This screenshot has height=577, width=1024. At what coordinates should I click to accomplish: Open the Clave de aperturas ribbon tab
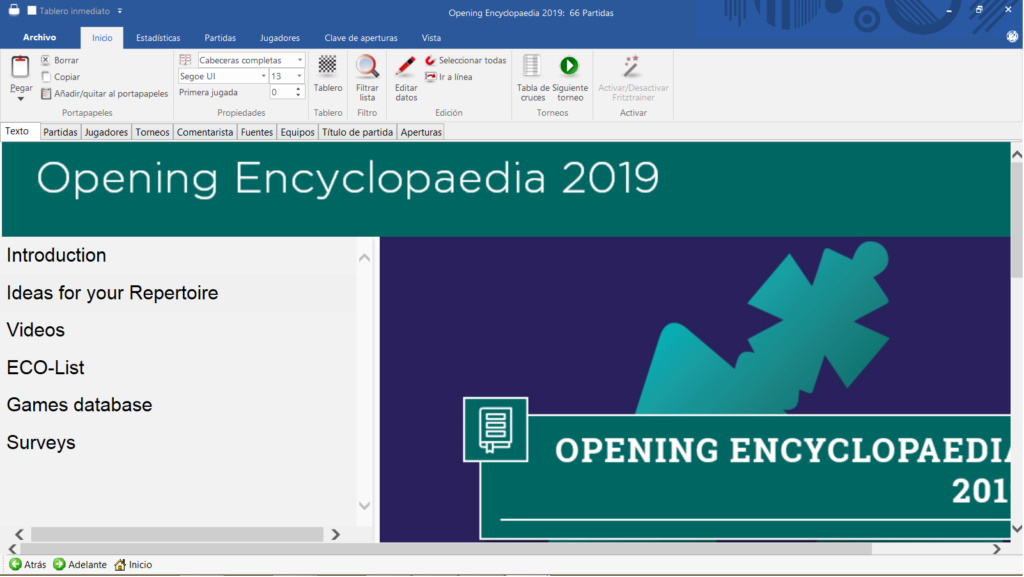point(361,38)
